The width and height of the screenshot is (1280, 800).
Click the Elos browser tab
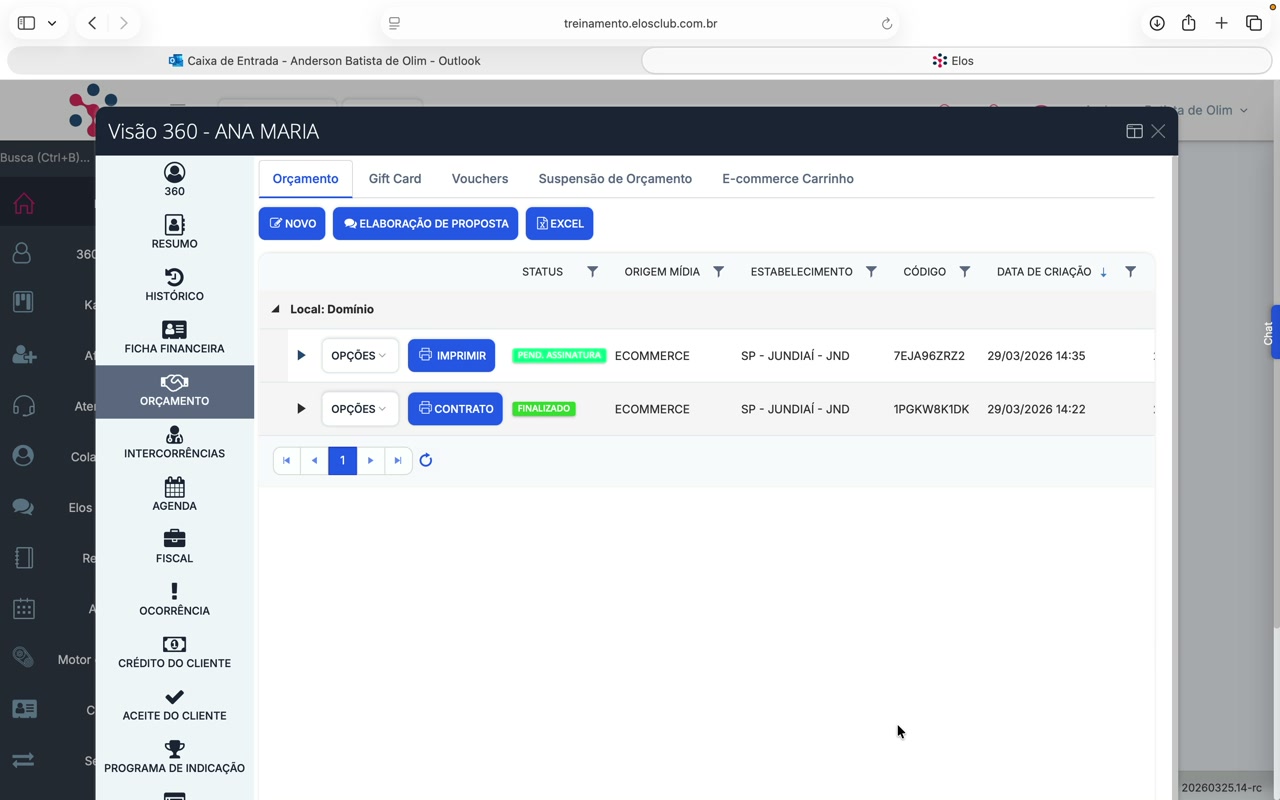(x=956, y=61)
